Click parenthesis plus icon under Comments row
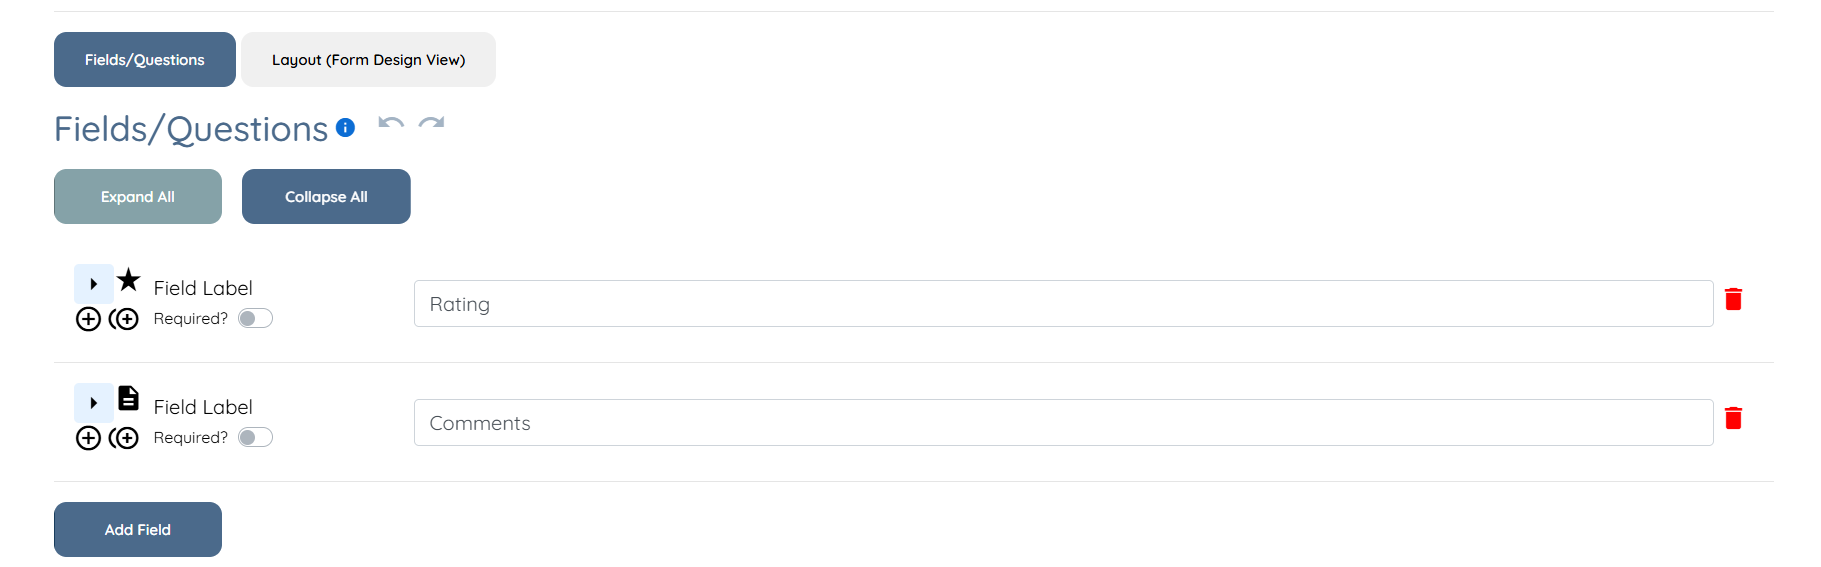Screen dimensions: 1821x567 (x=124, y=438)
